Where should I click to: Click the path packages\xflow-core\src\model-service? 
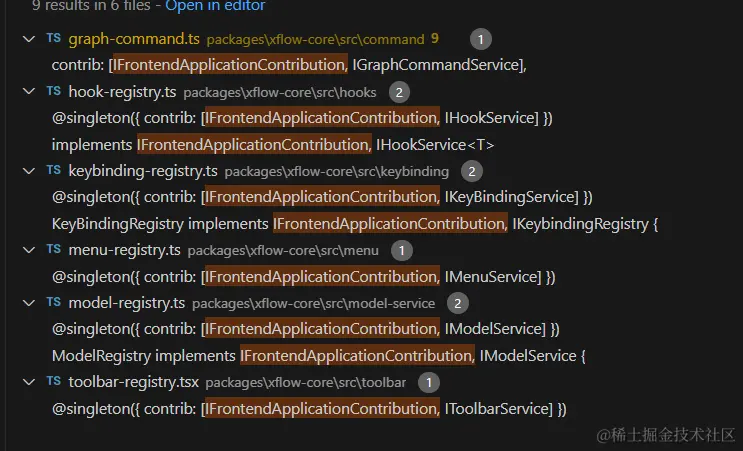(x=314, y=304)
